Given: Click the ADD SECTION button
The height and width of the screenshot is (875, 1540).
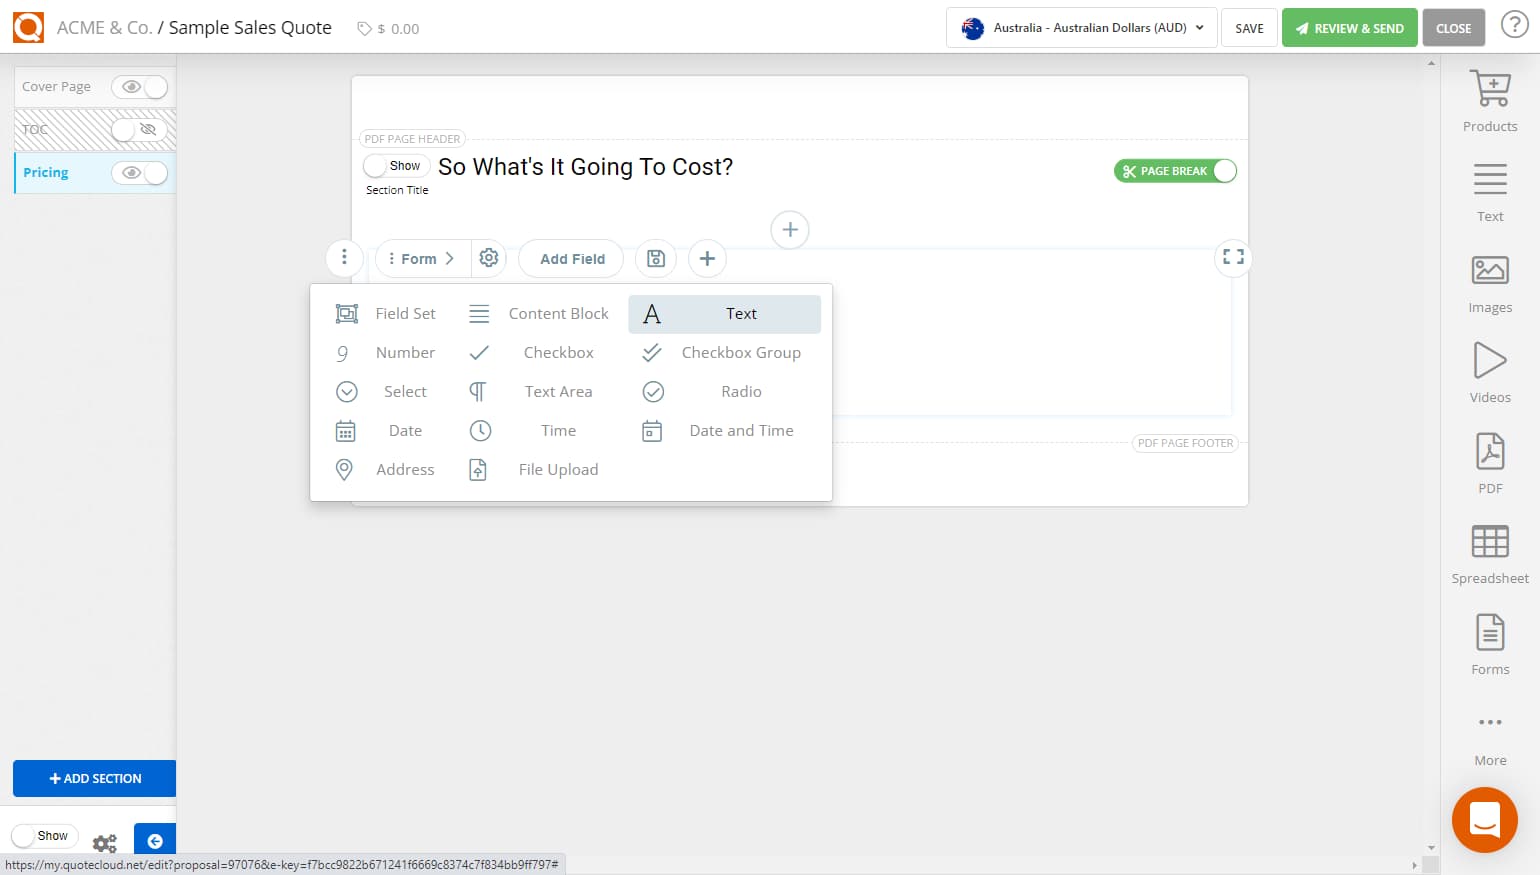Looking at the screenshot, I should 94,778.
